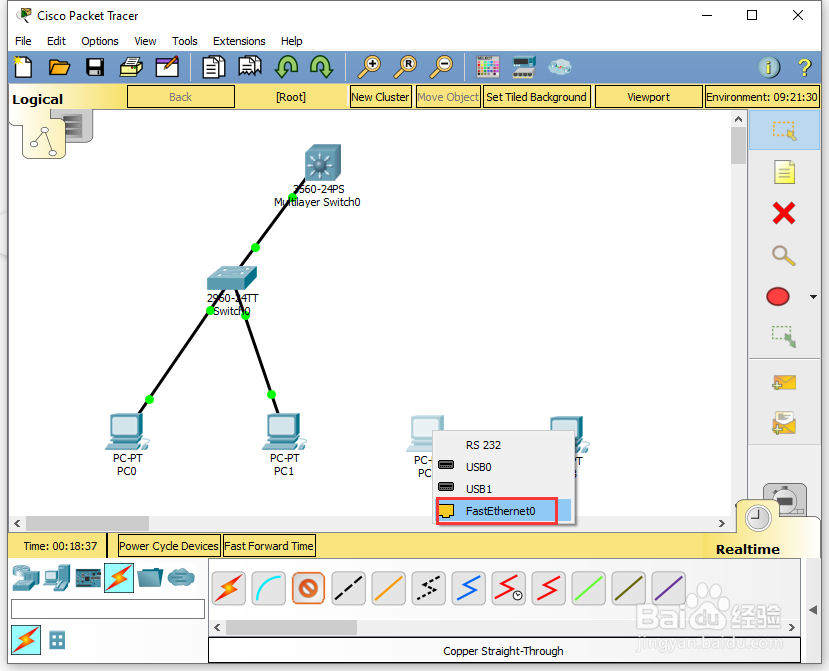Image resolution: width=829 pixels, height=671 pixels.
Task: Select the Console cable connection
Action: coord(269,589)
